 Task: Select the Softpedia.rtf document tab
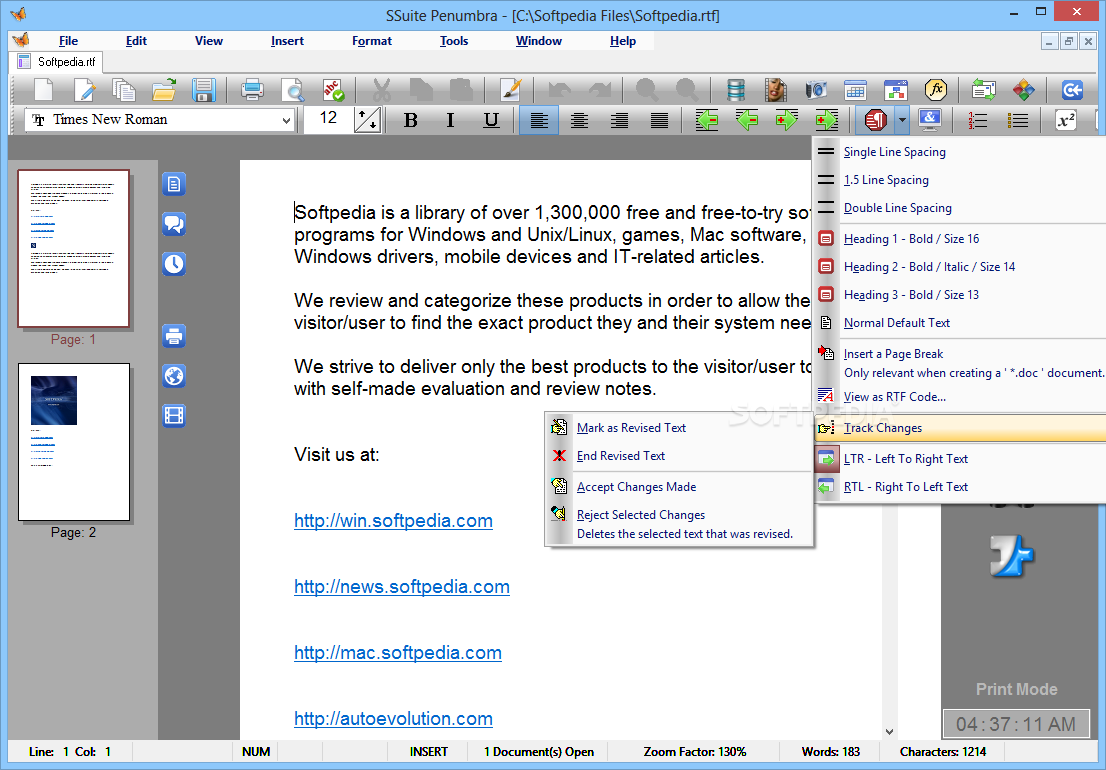(56, 61)
